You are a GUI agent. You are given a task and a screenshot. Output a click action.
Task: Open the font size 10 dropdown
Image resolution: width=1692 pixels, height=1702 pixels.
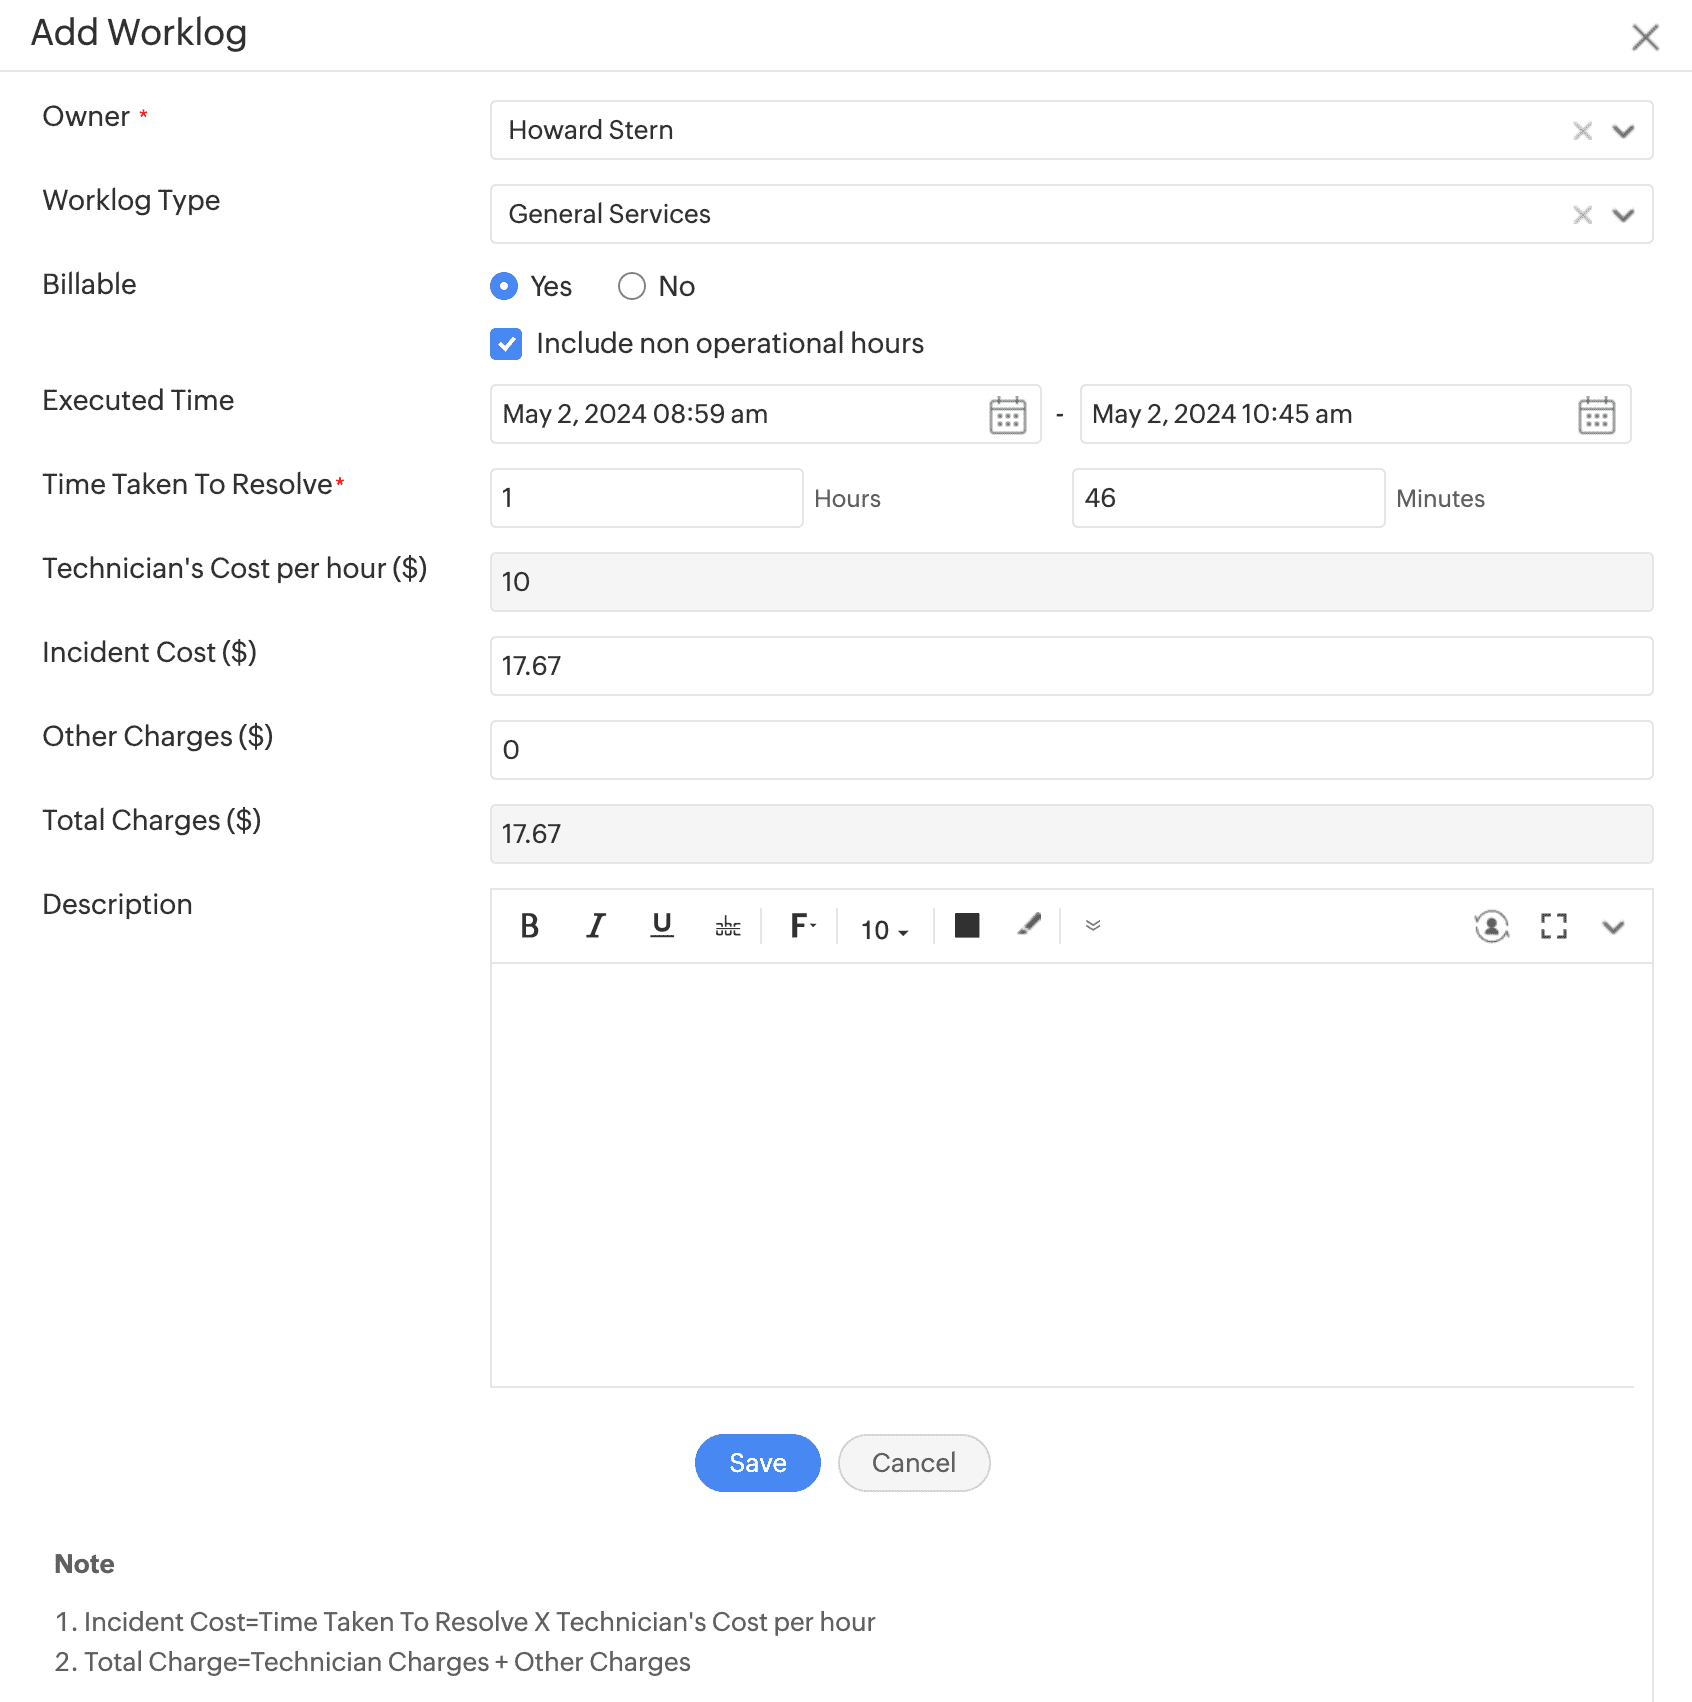click(884, 930)
